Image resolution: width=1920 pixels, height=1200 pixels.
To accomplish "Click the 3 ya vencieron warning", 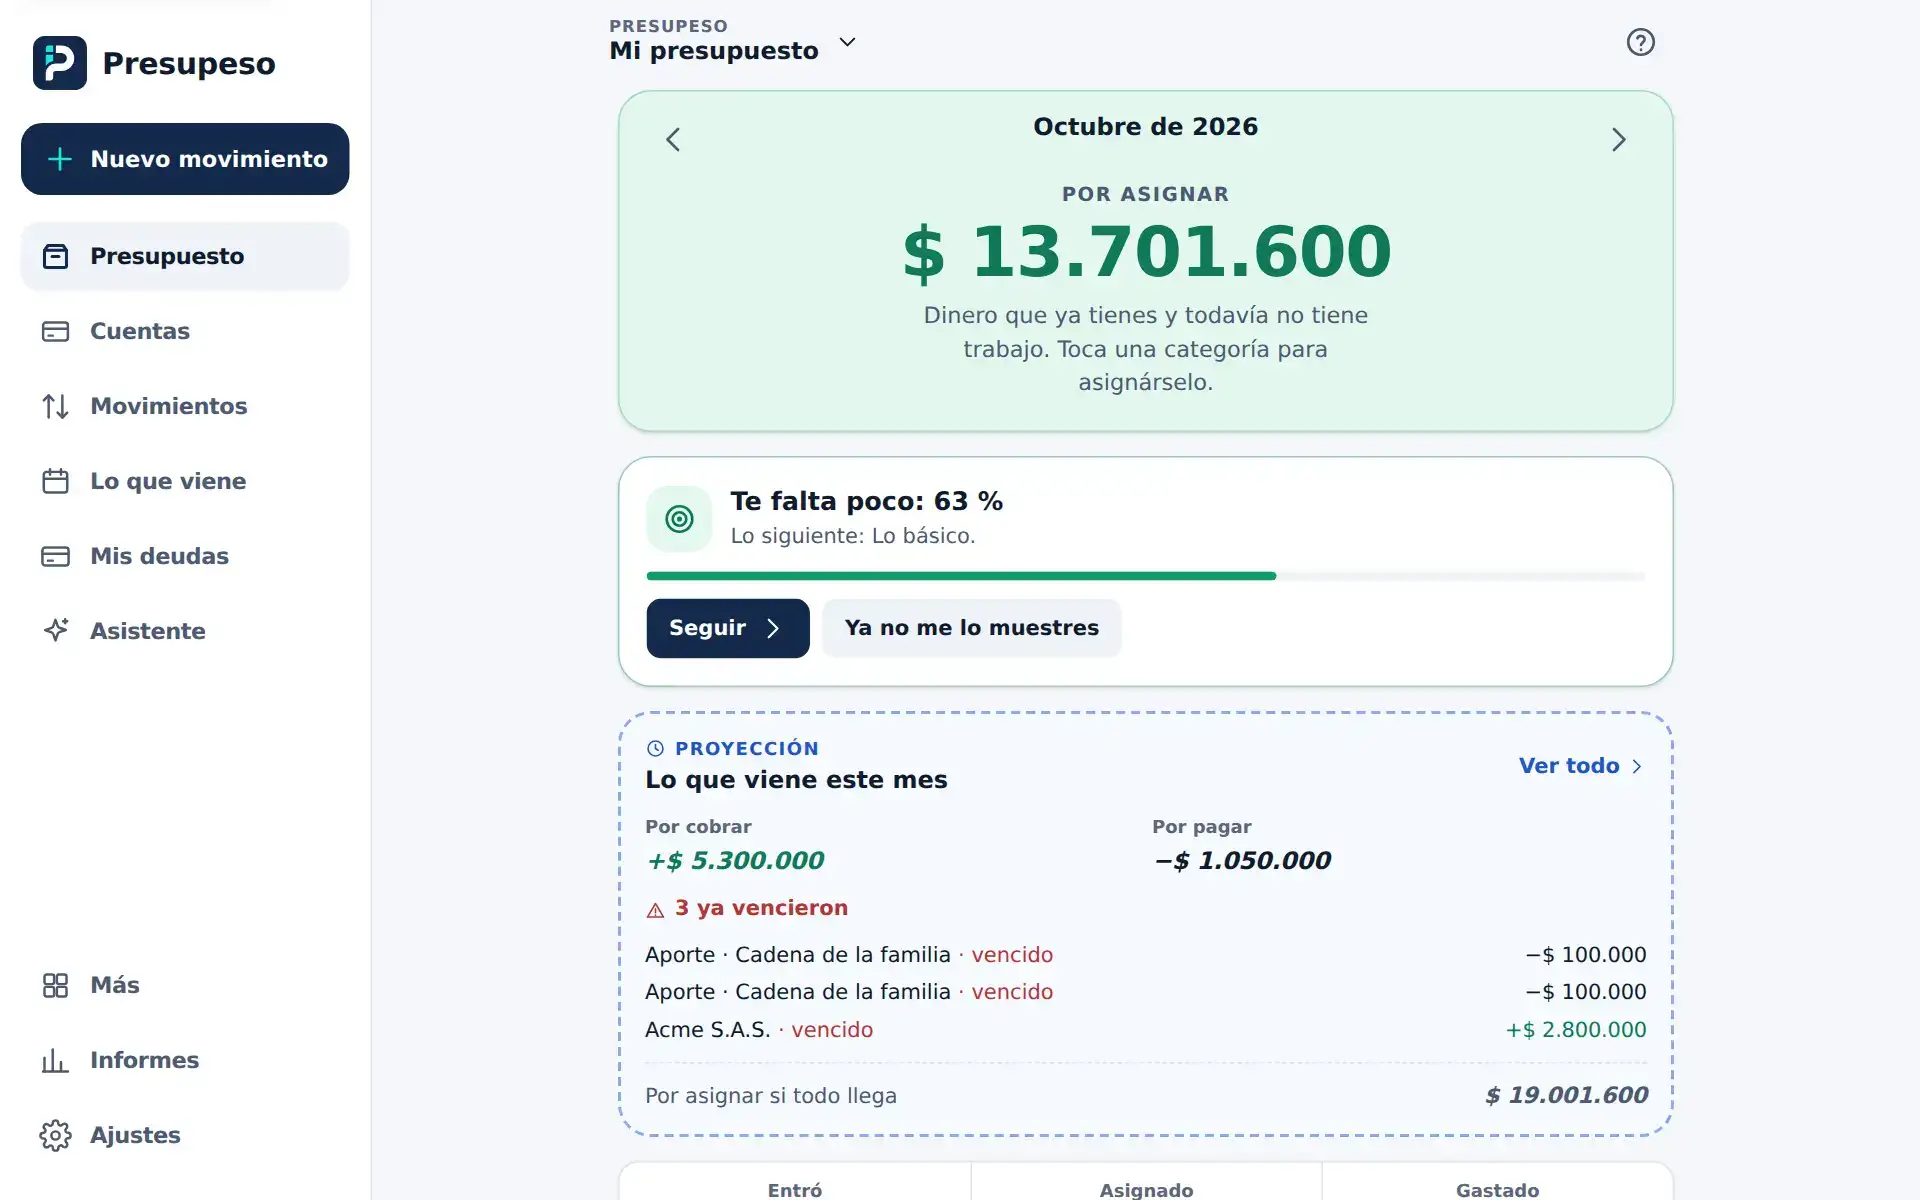I will pos(747,908).
